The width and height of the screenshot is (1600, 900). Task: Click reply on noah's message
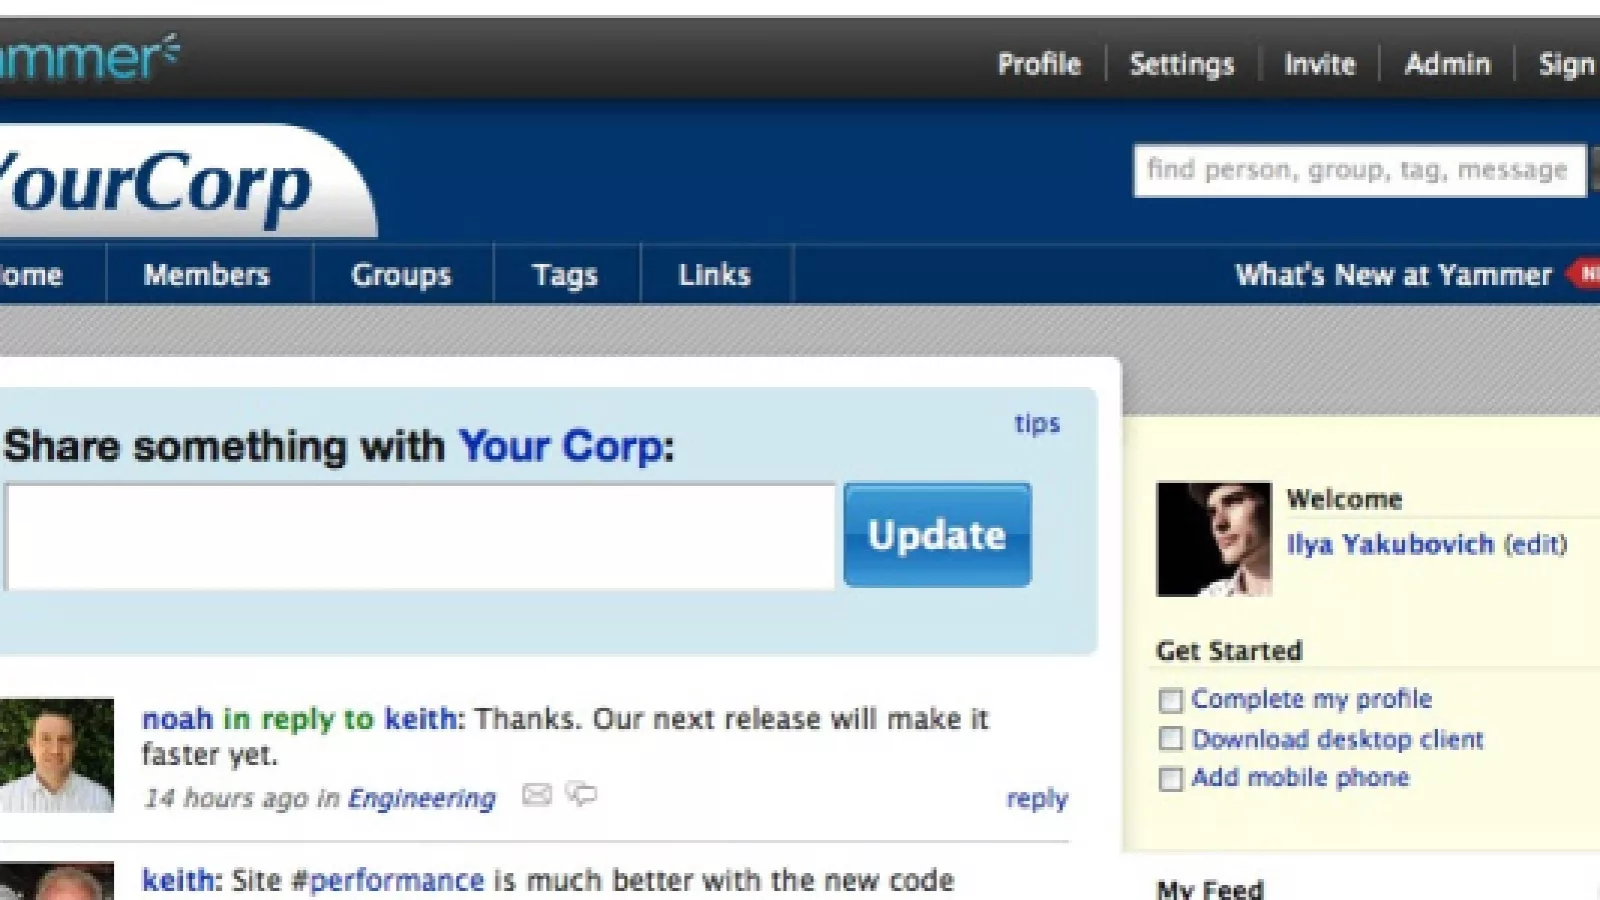point(1037,799)
